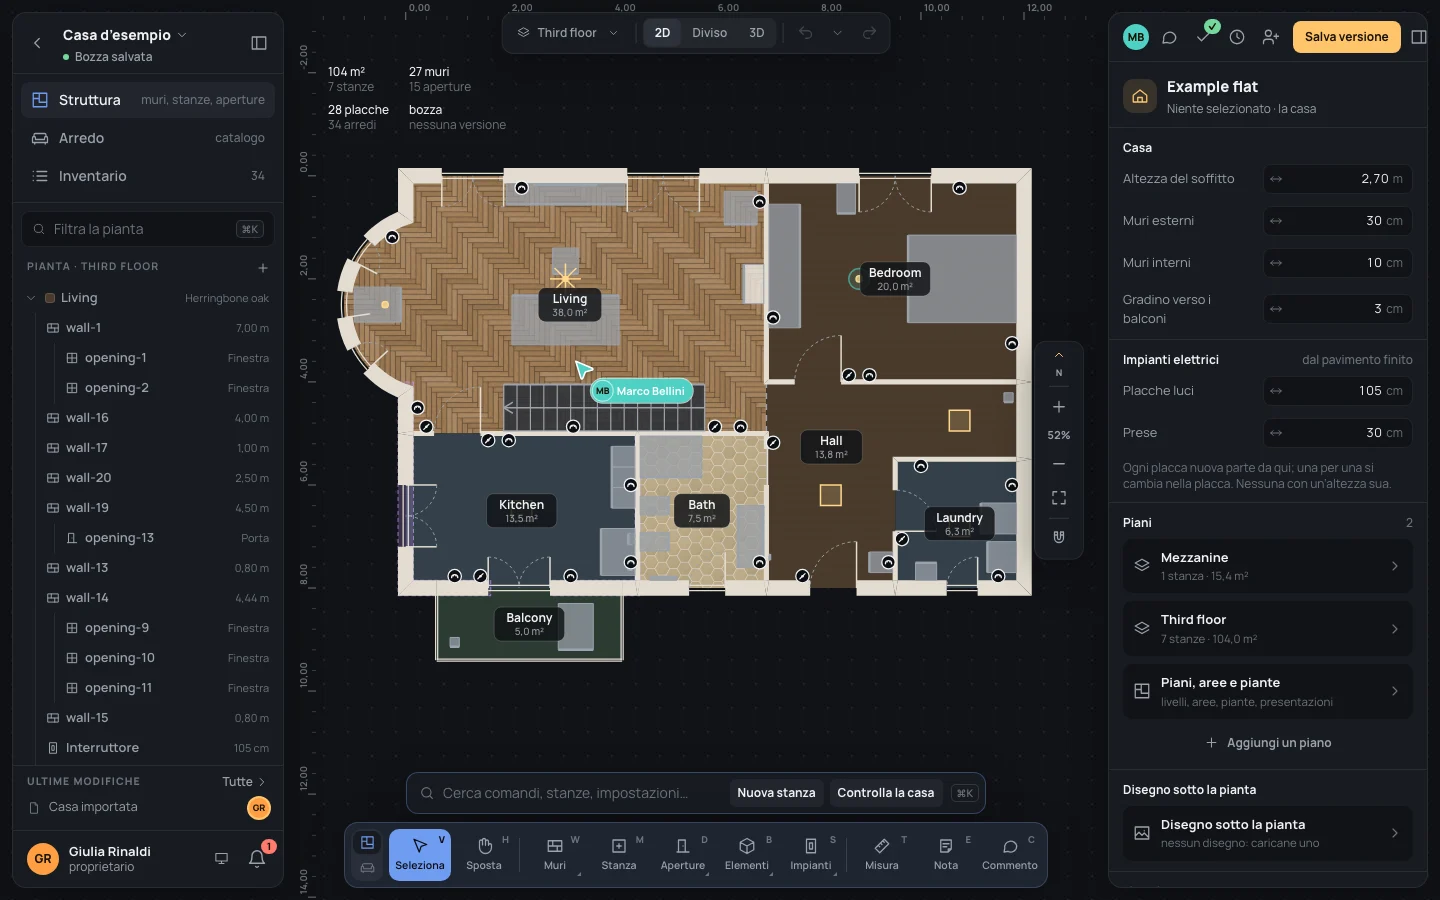Toggle the left sidebar panel
Screen dimensions: 1440x900
pos(259,43)
